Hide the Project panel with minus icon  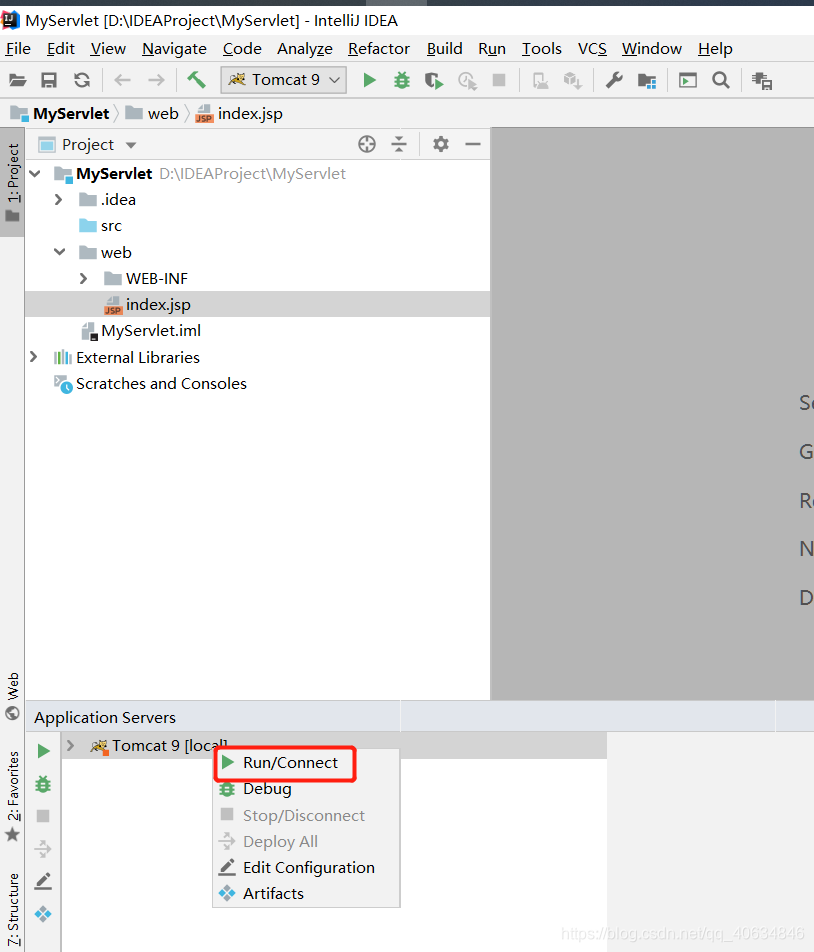pos(473,144)
